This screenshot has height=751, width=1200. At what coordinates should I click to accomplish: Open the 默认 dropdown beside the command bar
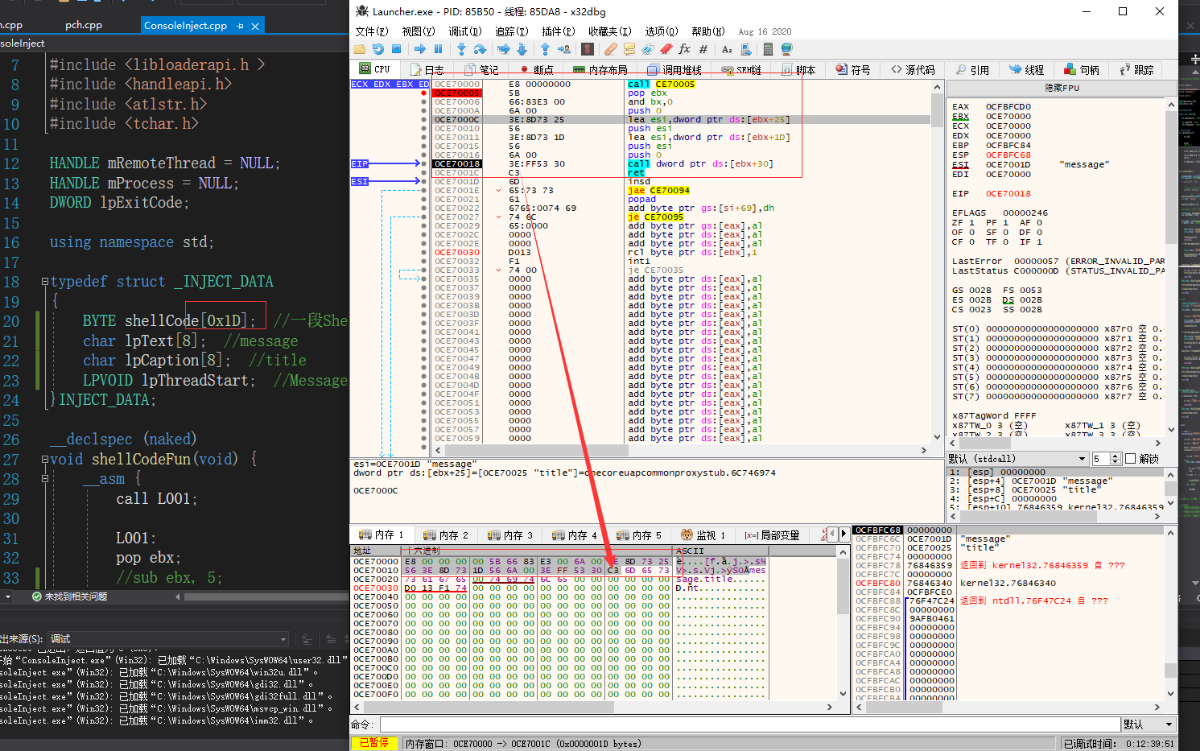(1144, 724)
